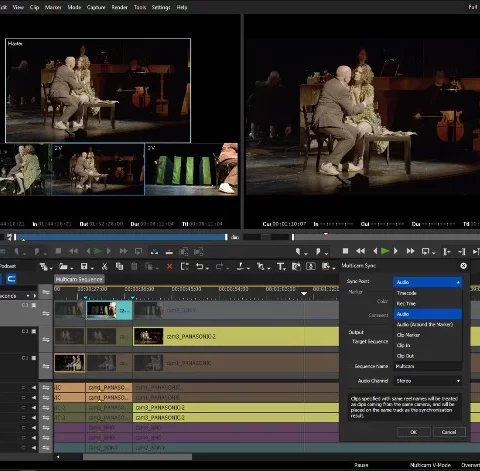Mute the first audio track speaker icon
Screen dimensions: 480x471
coord(34,388)
